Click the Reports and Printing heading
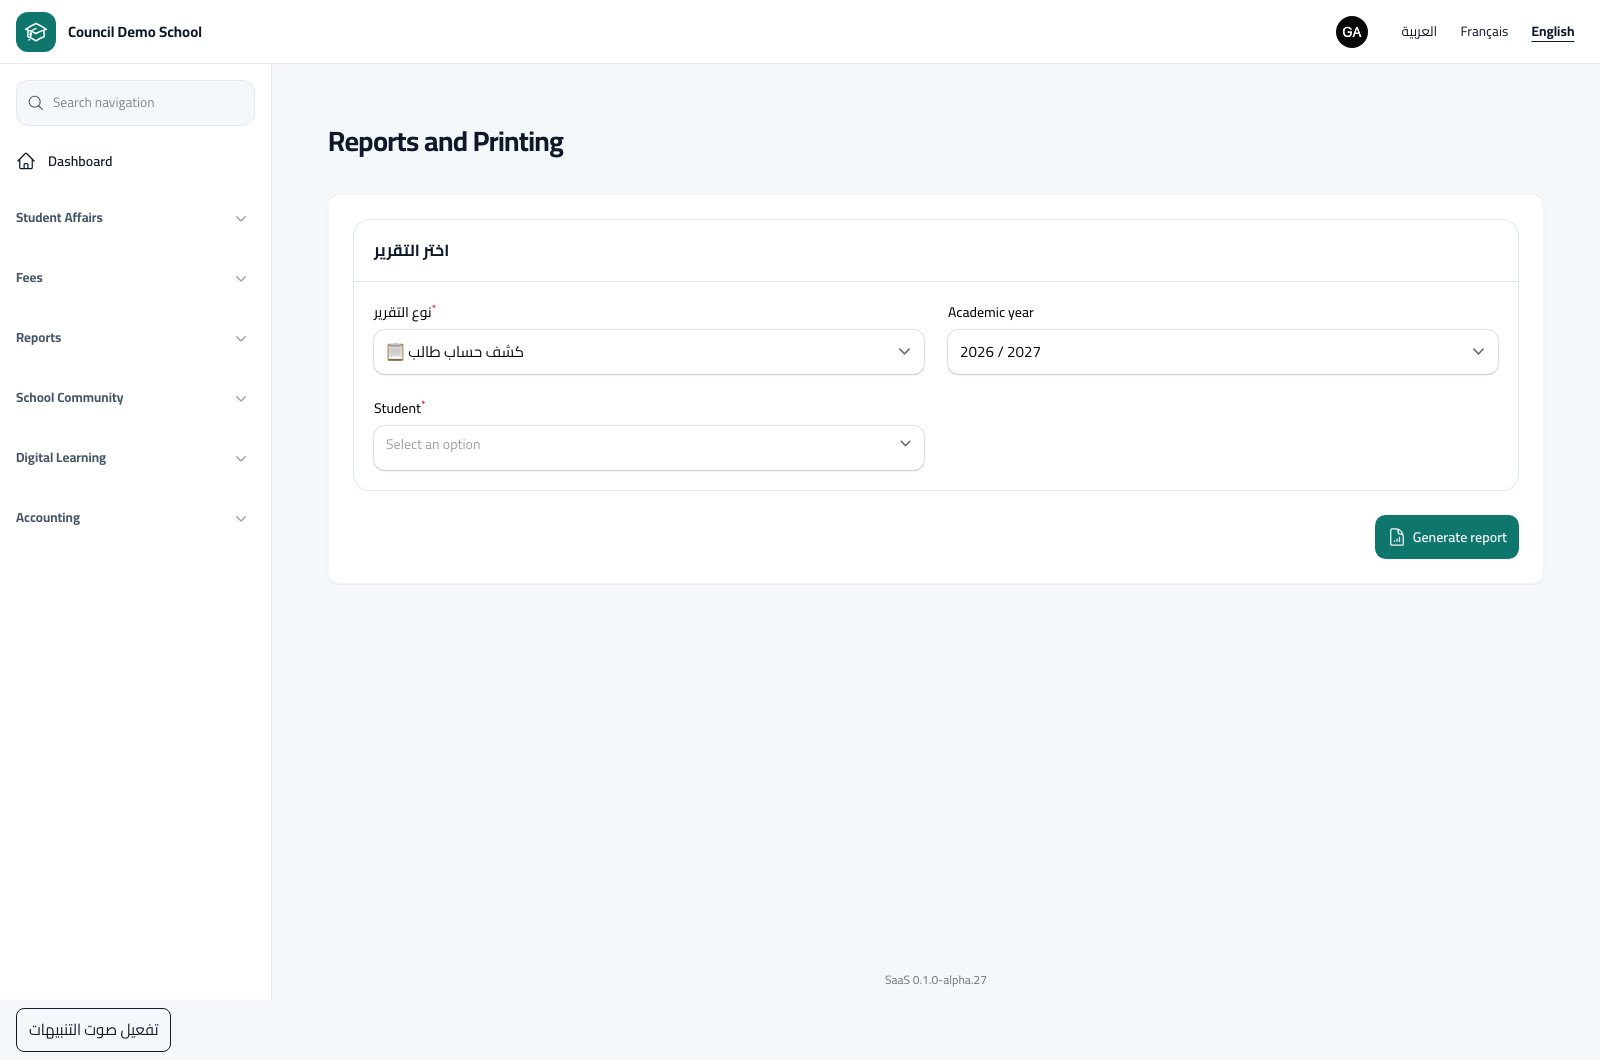Image resolution: width=1600 pixels, height=1060 pixels. pos(446,142)
